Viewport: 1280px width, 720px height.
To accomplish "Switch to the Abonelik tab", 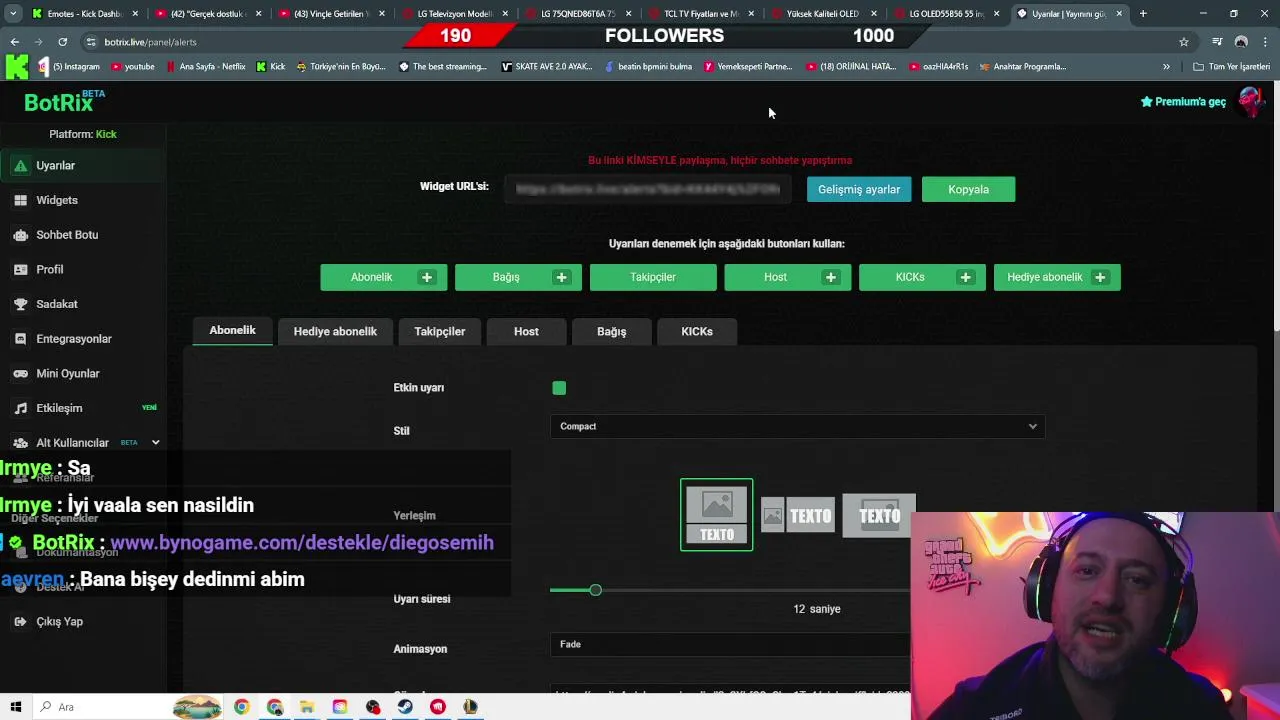I will pos(232,331).
